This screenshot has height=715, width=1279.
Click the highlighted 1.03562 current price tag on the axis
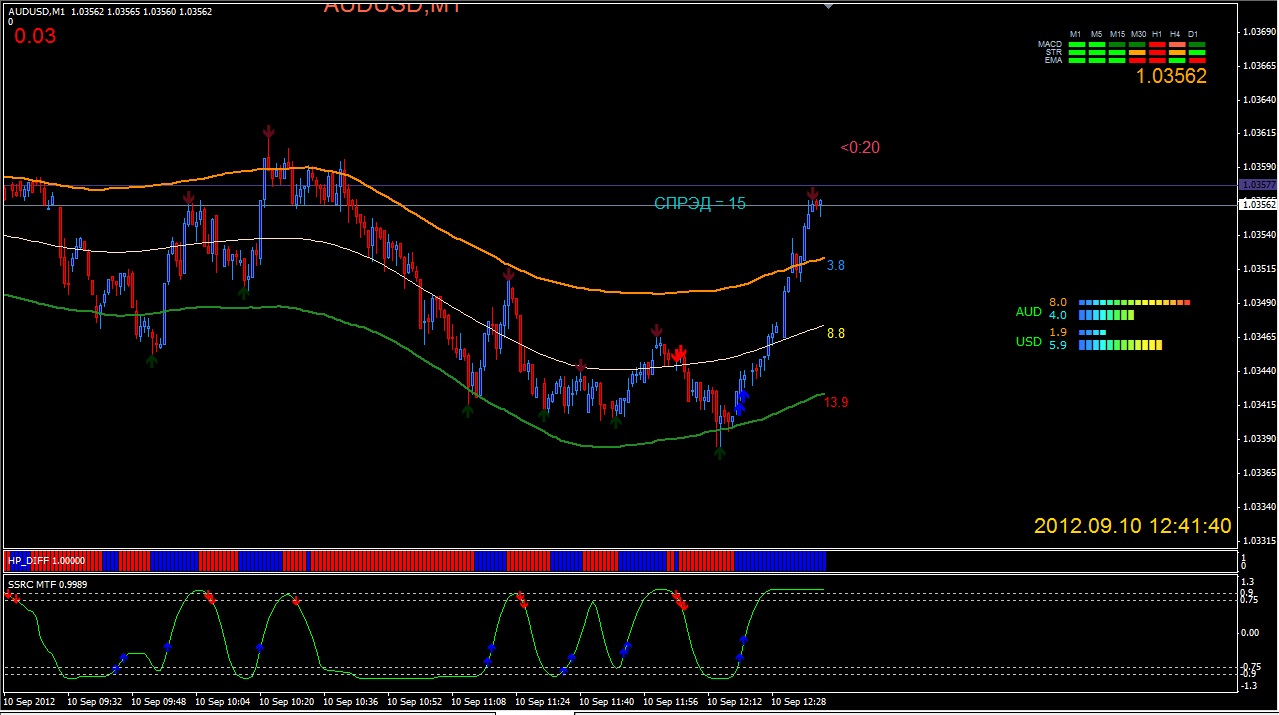point(1257,204)
